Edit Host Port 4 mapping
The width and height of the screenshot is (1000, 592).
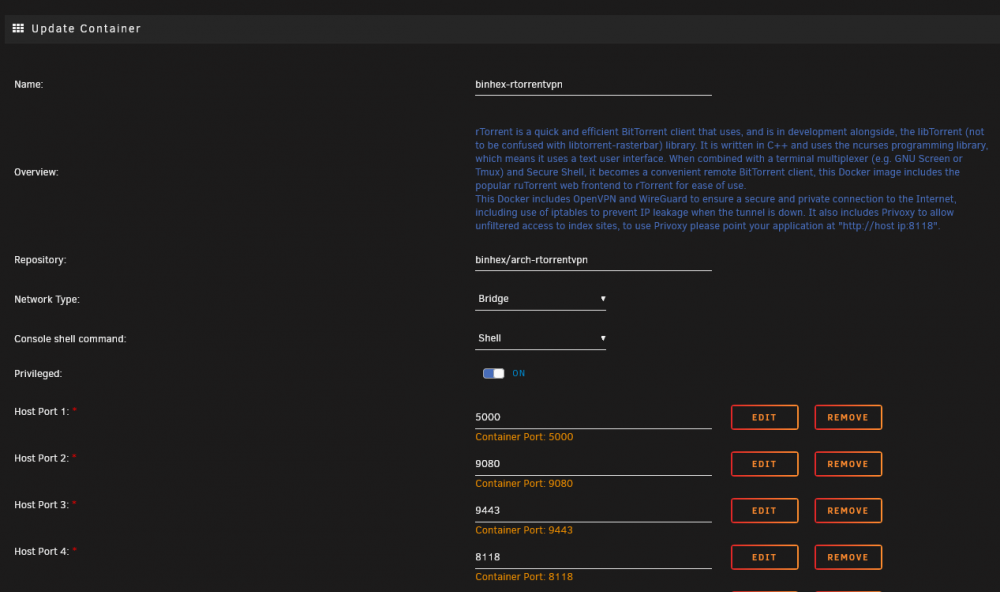pyautogui.click(x=764, y=557)
